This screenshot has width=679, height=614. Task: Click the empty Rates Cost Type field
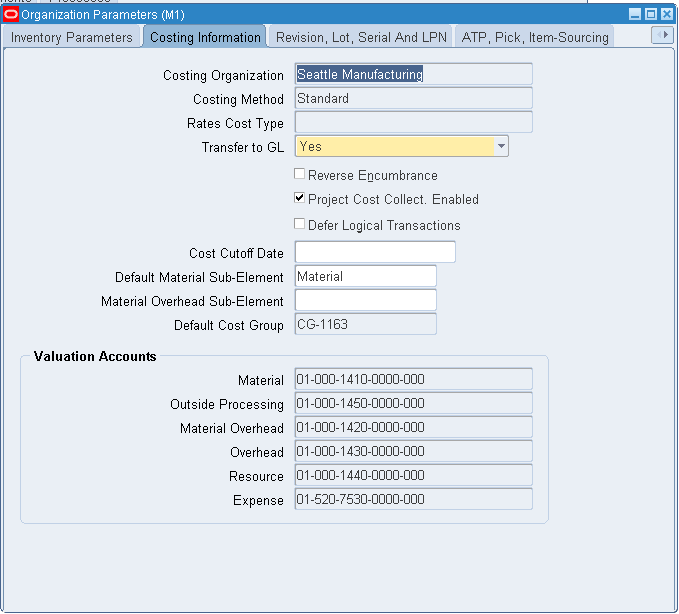coord(414,122)
